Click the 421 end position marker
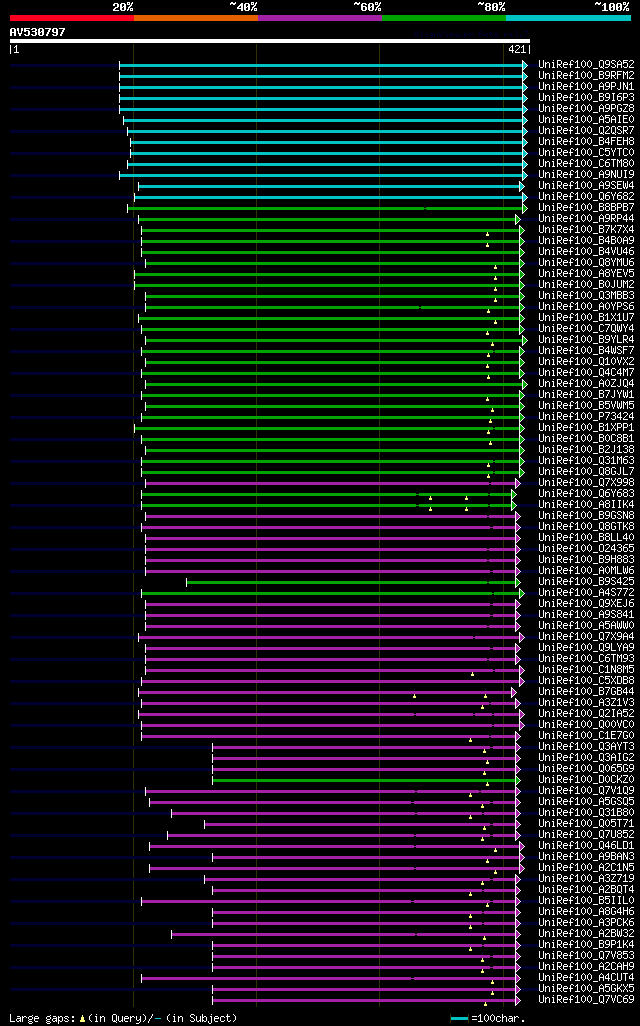 point(518,49)
